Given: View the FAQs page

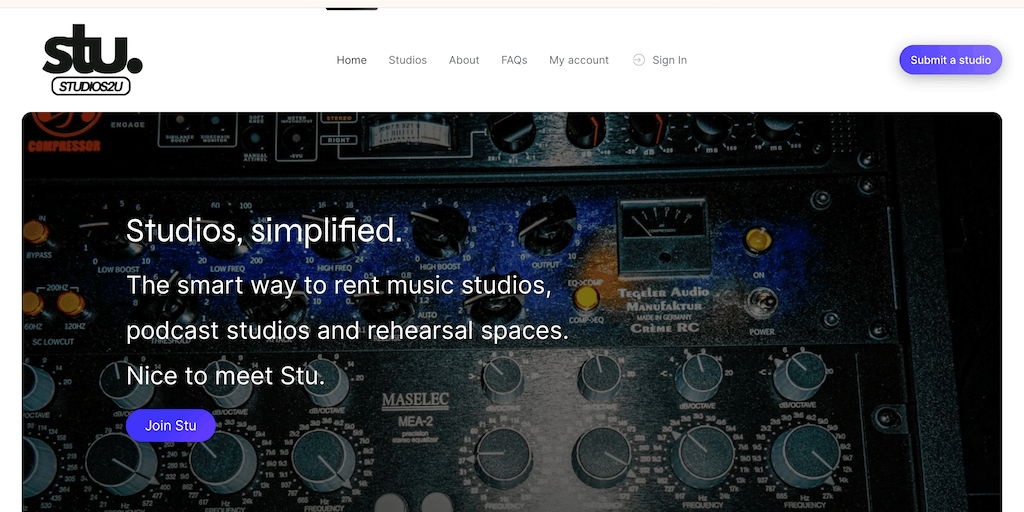Looking at the screenshot, I should coord(514,60).
